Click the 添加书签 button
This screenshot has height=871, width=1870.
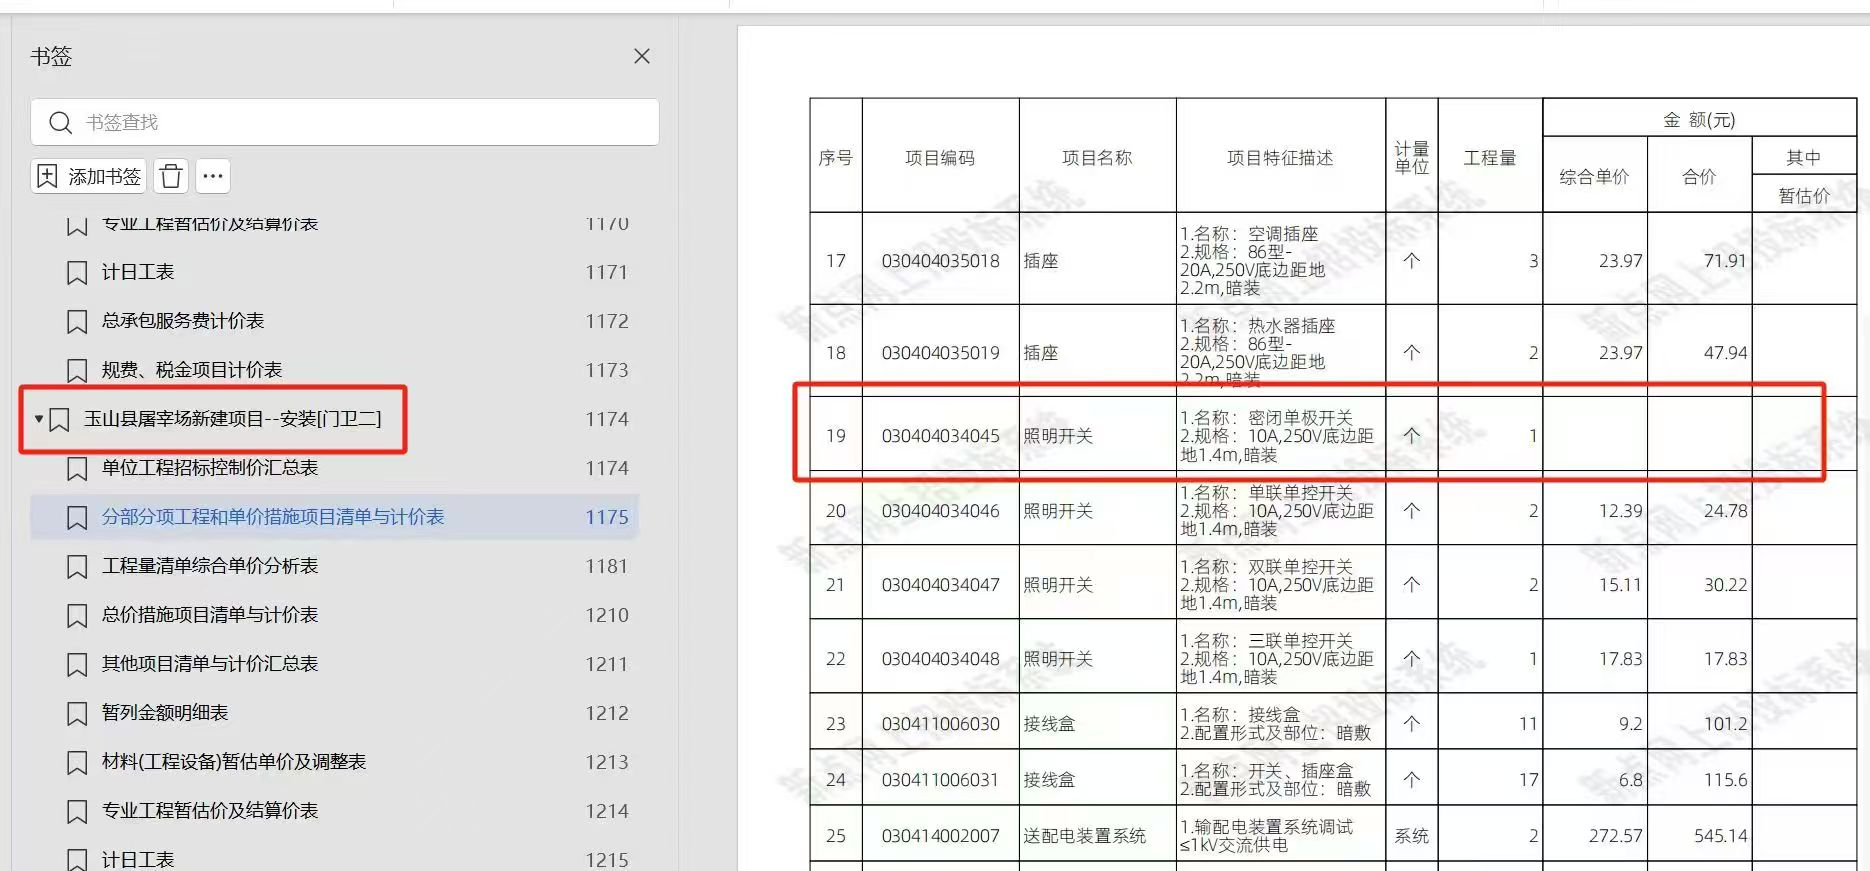coord(89,177)
